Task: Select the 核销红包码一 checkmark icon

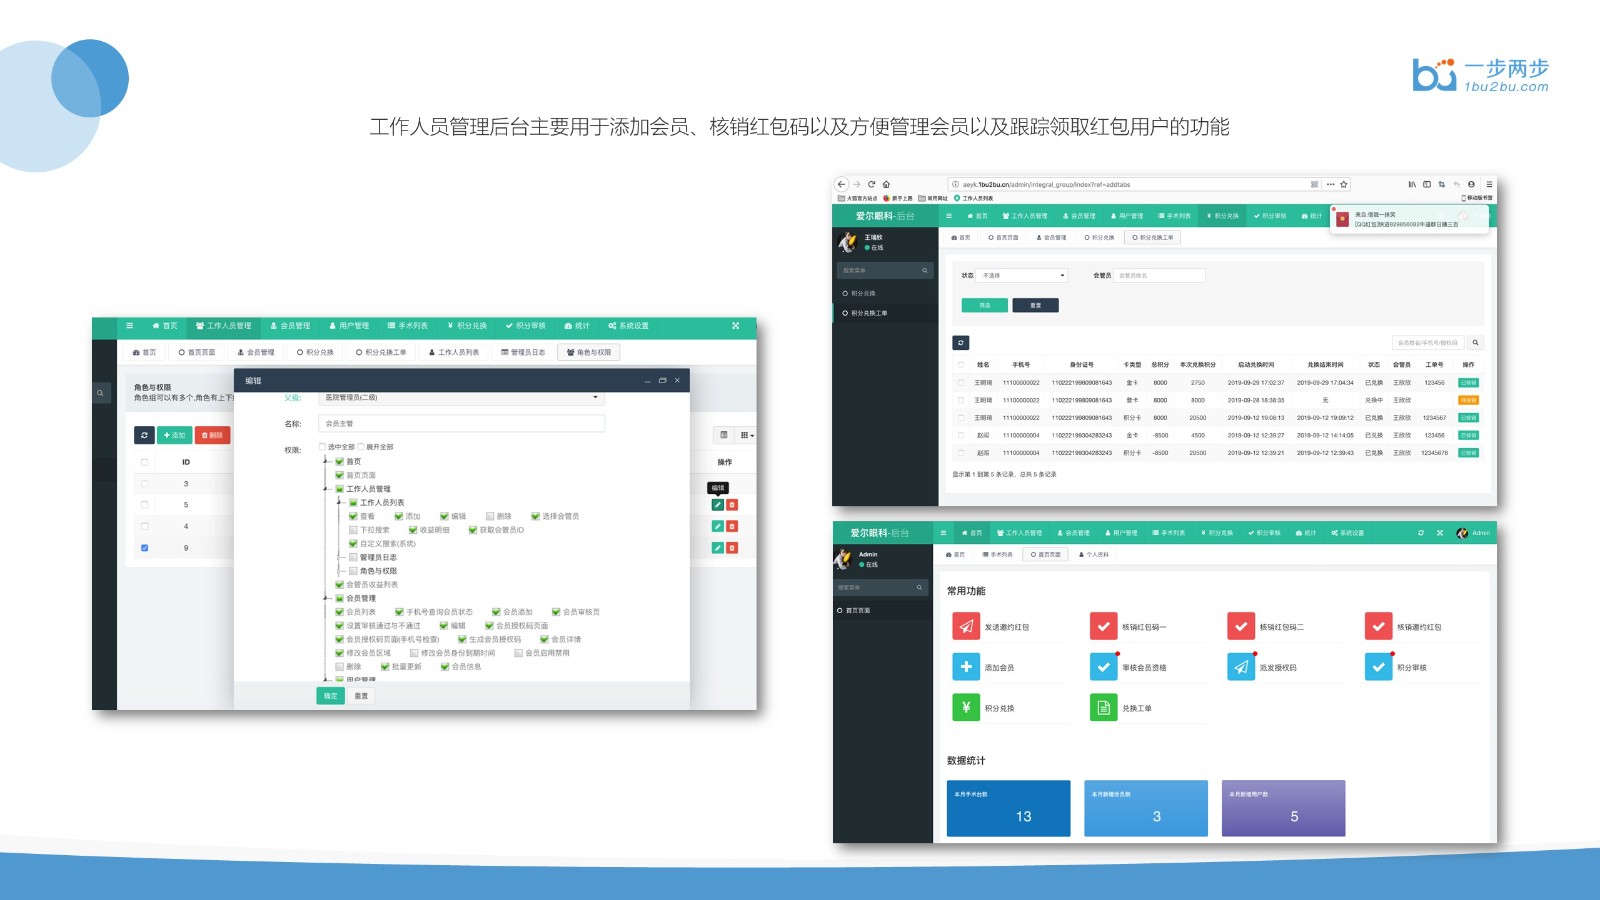Action: (1103, 627)
